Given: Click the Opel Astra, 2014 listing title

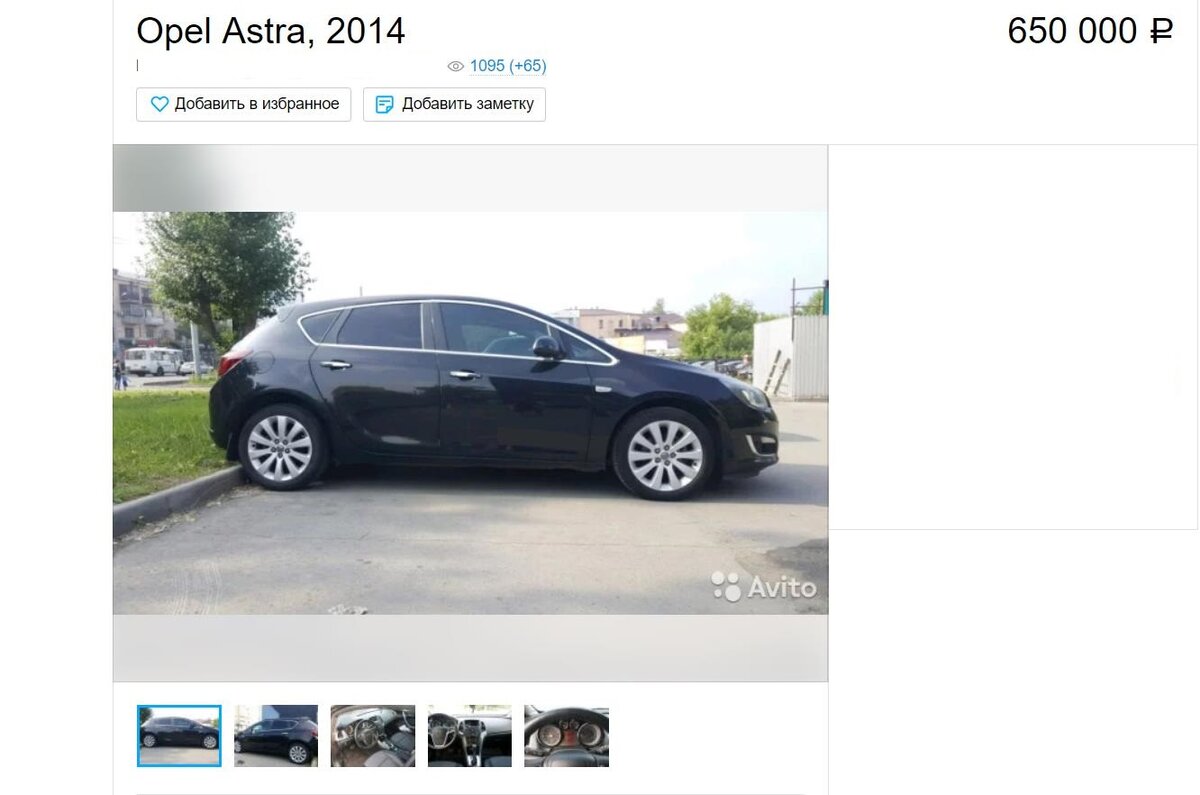Looking at the screenshot, I should click(x=271, y=32).
